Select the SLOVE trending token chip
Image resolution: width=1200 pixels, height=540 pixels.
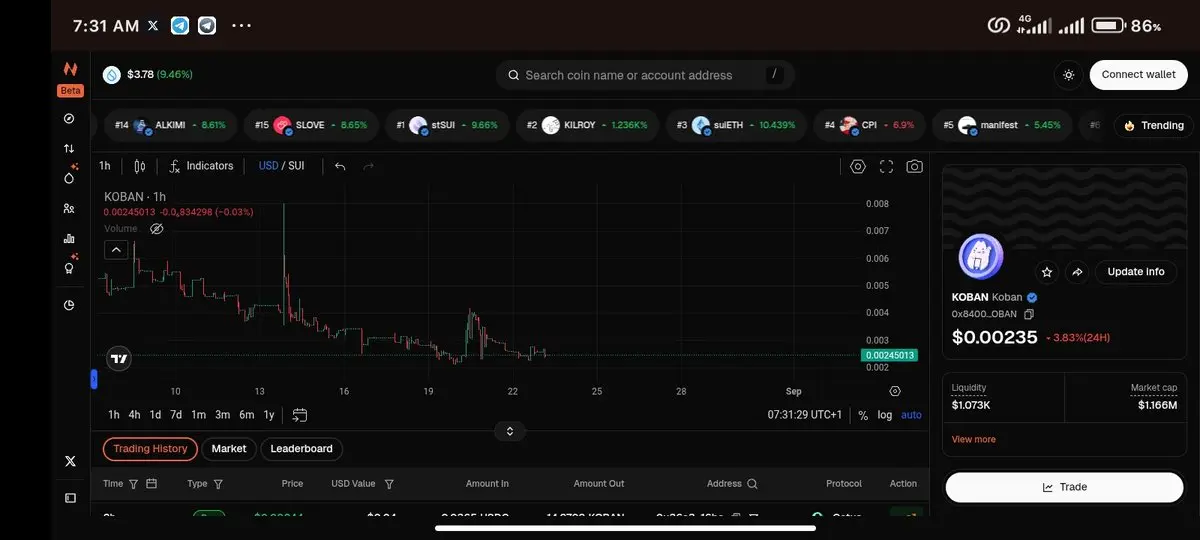pyautogui.click(x=311, y=125)
